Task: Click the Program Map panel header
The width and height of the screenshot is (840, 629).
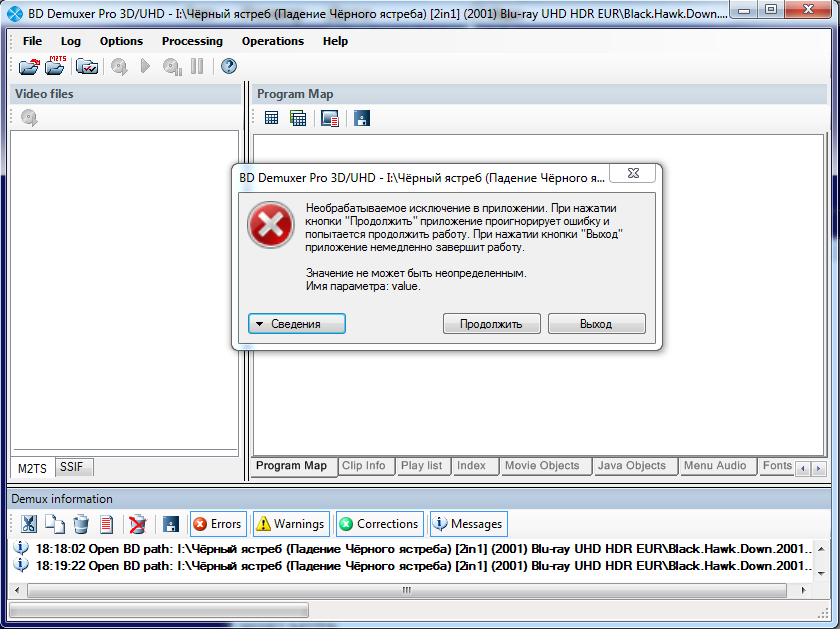Action: [540, 94]
